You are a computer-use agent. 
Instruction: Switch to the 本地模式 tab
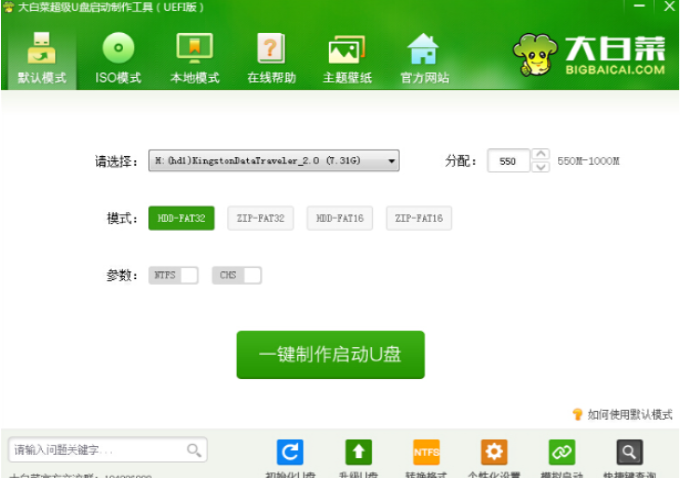(194, 57)
